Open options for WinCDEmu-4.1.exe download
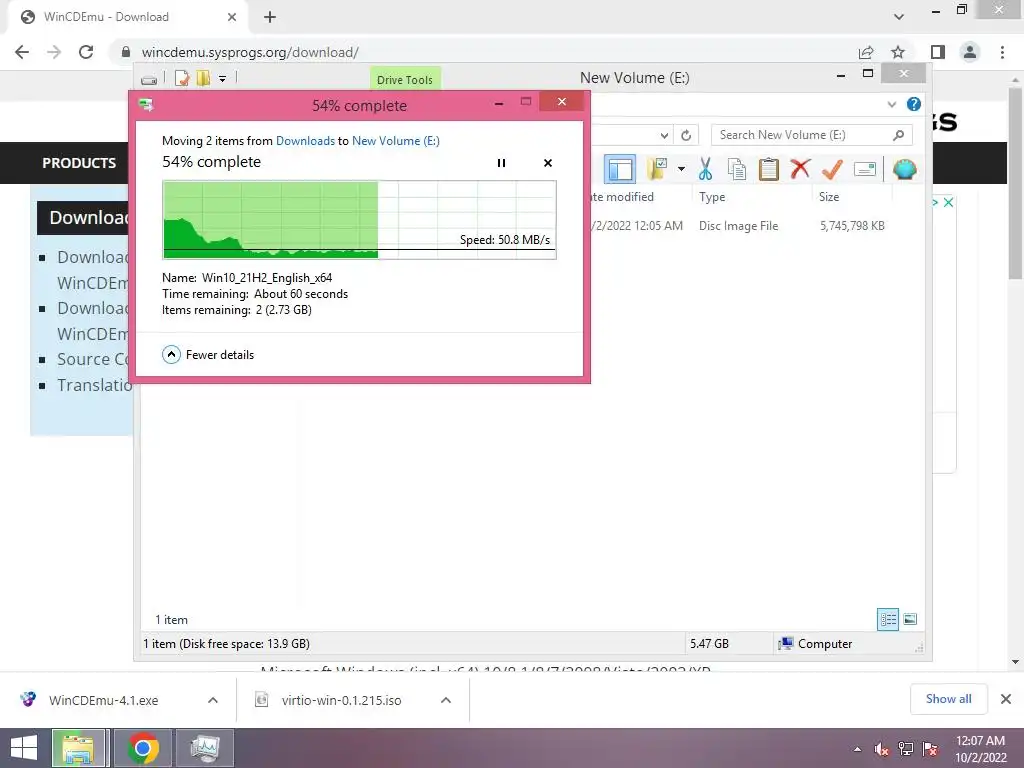 [213, 700]
